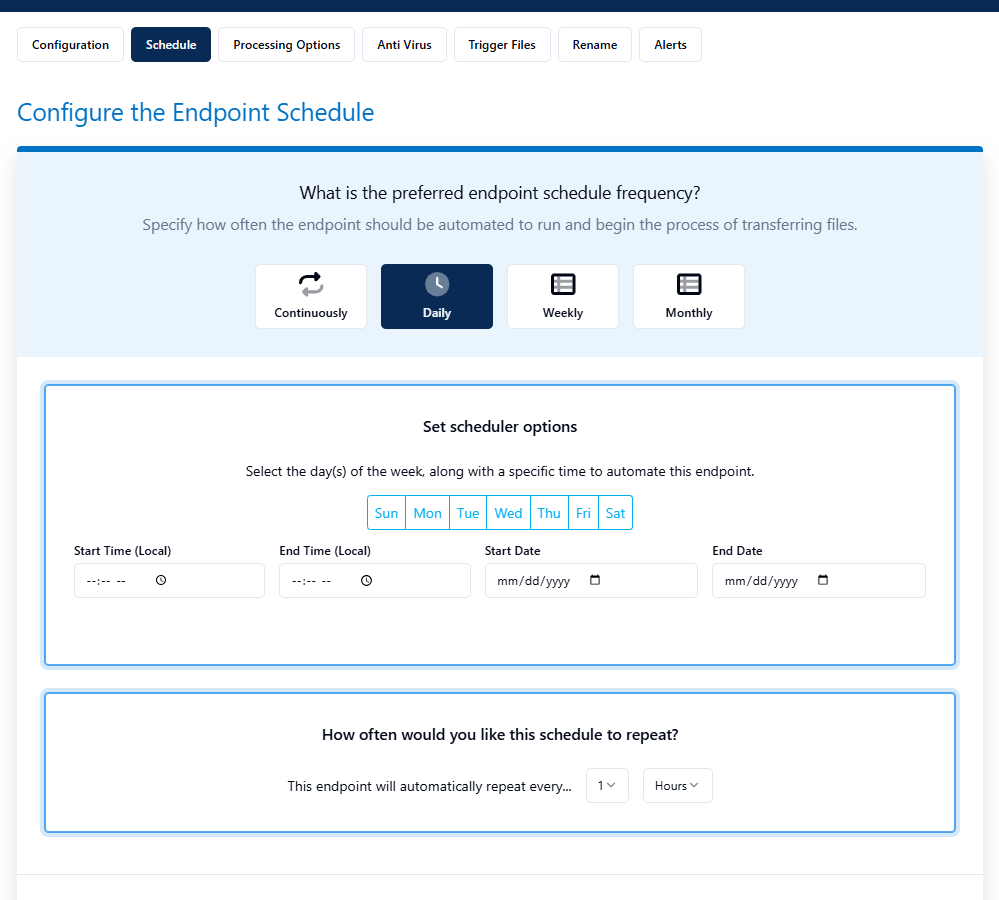Switch to the Processing Options tab

pyautogui.click(x=286, y=45)
